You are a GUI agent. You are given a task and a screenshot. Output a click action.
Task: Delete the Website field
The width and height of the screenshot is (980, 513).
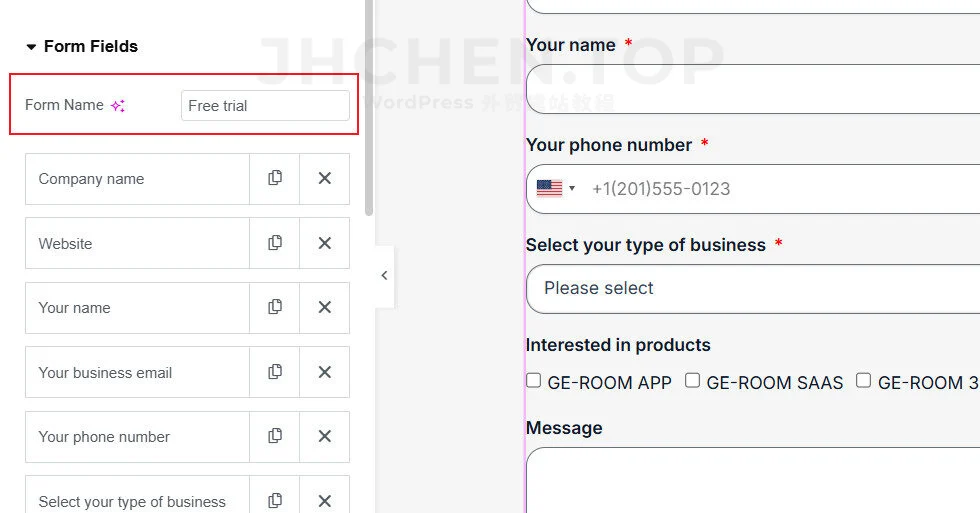[324, 243]
